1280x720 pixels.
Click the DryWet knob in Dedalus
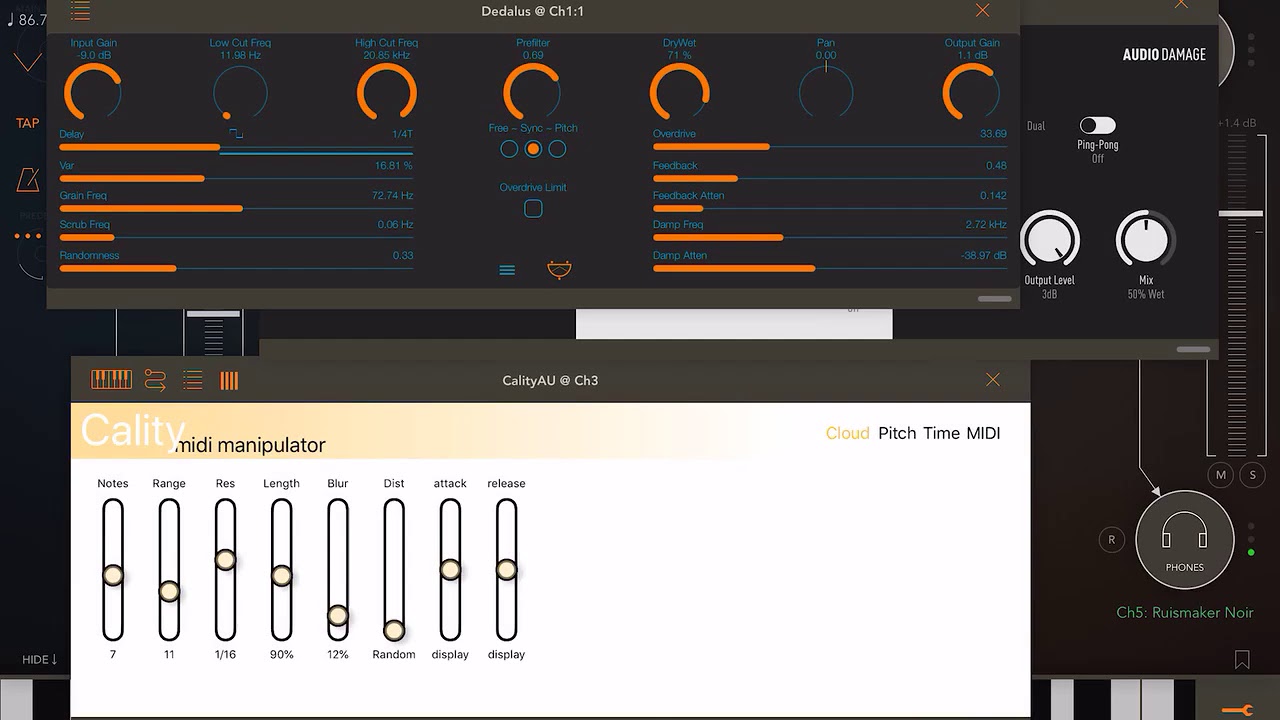679,92
